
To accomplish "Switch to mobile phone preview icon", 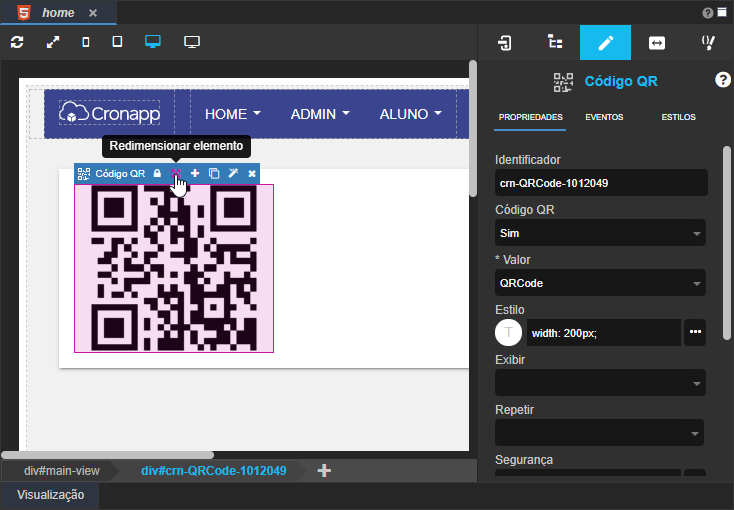I will coord(86,42).
